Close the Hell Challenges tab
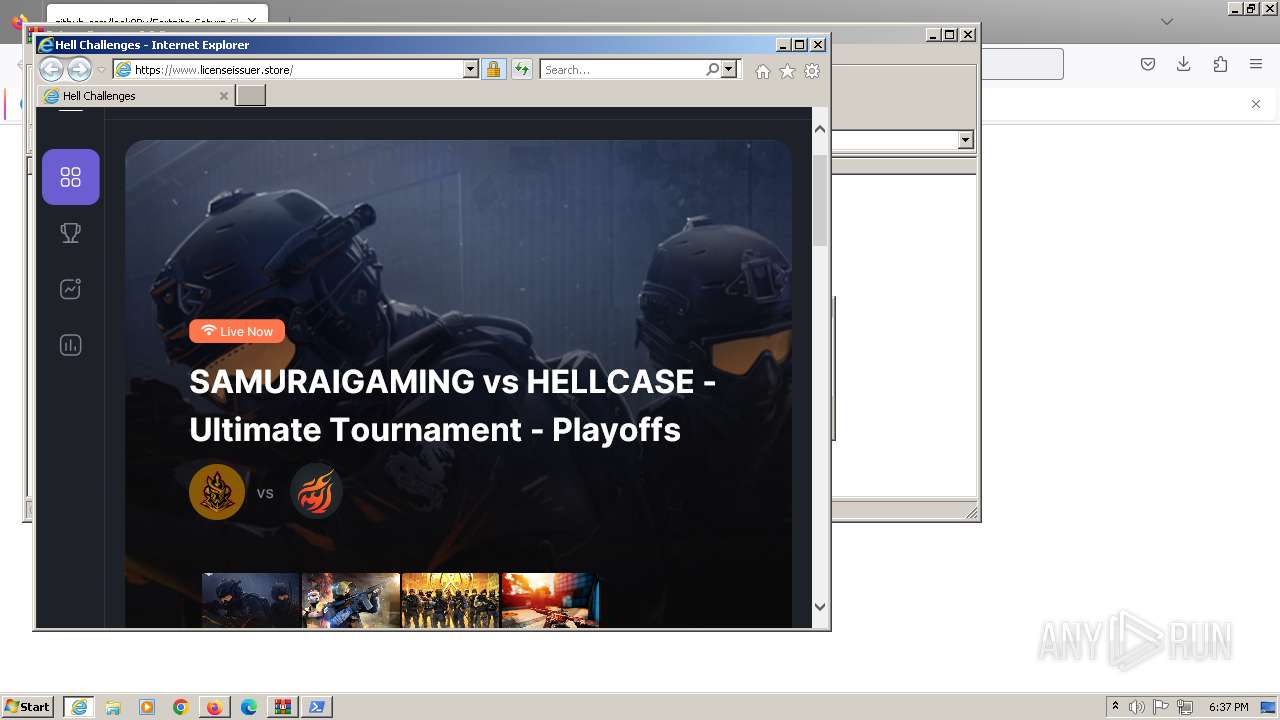This screenshot has height=720, width=1280. 224,96
